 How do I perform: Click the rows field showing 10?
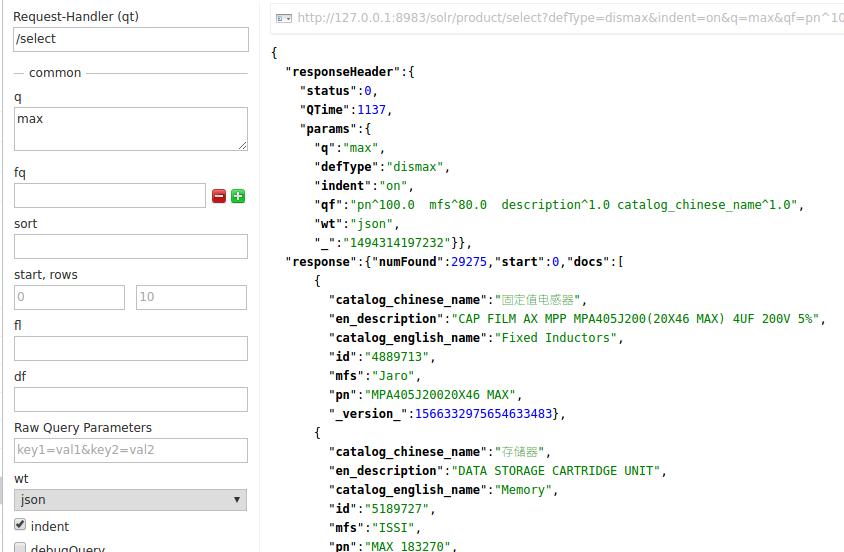click(x=191, y=297)
